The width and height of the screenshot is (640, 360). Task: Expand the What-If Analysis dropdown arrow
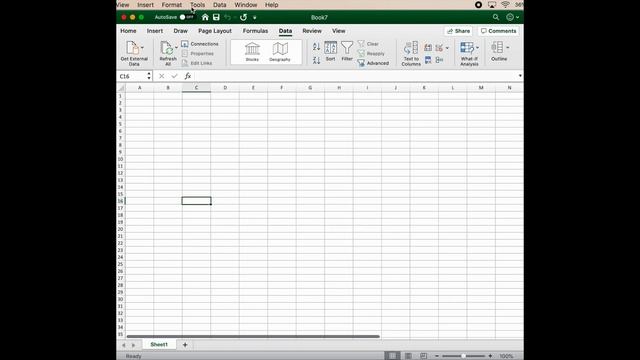coord(477,48)
